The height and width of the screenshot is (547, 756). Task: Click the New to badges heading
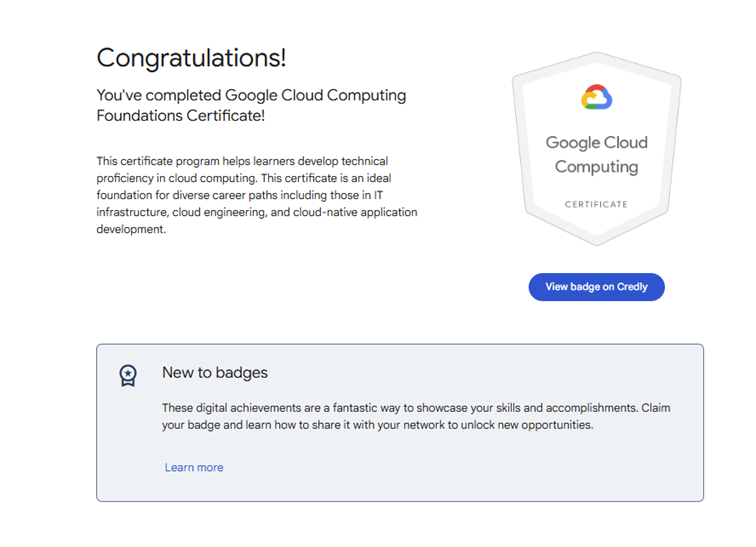coord(215,373)
